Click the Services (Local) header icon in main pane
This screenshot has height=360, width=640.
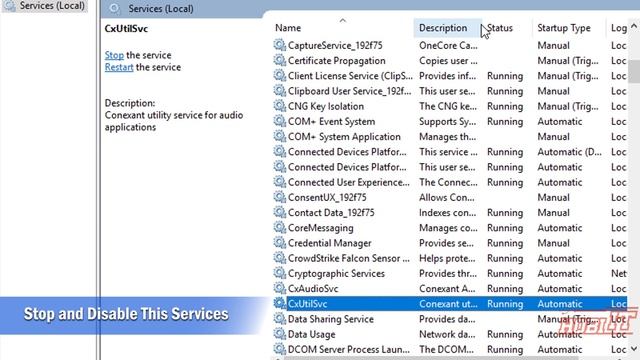tap(115, 9)
